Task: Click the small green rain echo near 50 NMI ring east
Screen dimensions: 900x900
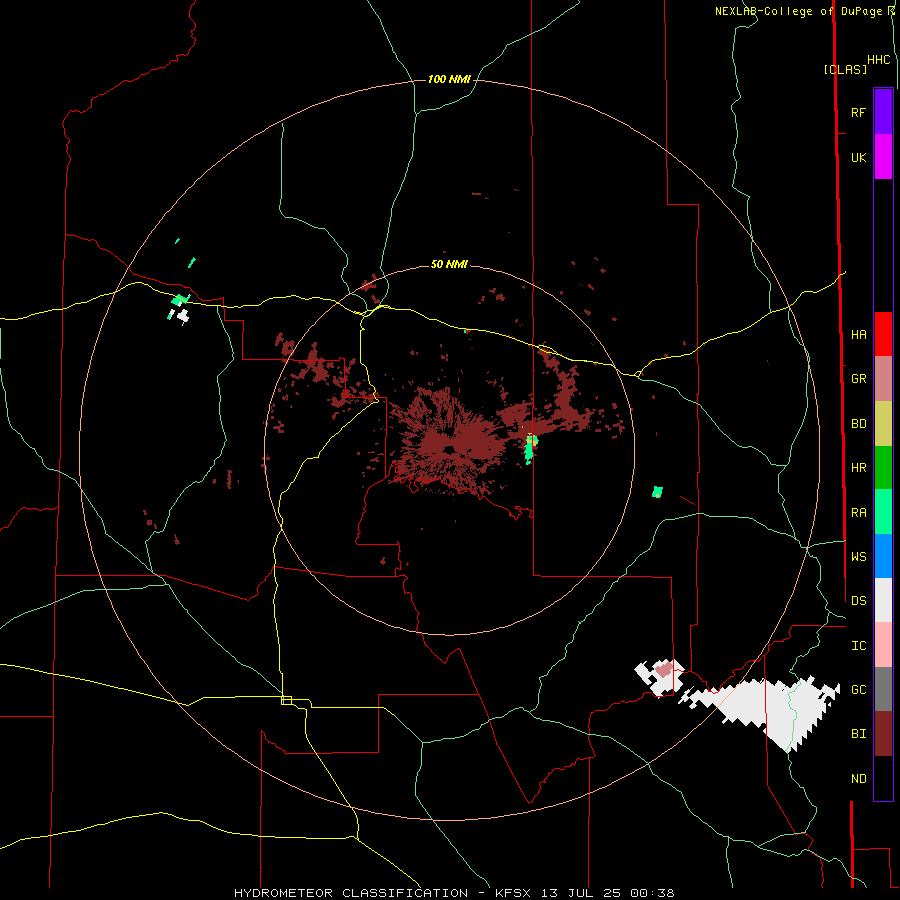Action: 657,492
